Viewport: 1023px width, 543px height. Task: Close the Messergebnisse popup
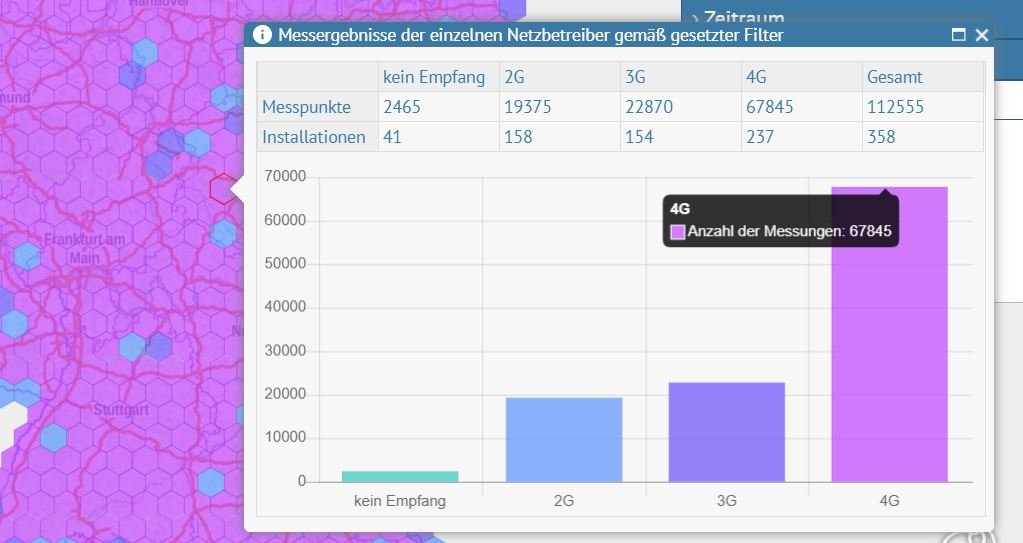point(981,35)
